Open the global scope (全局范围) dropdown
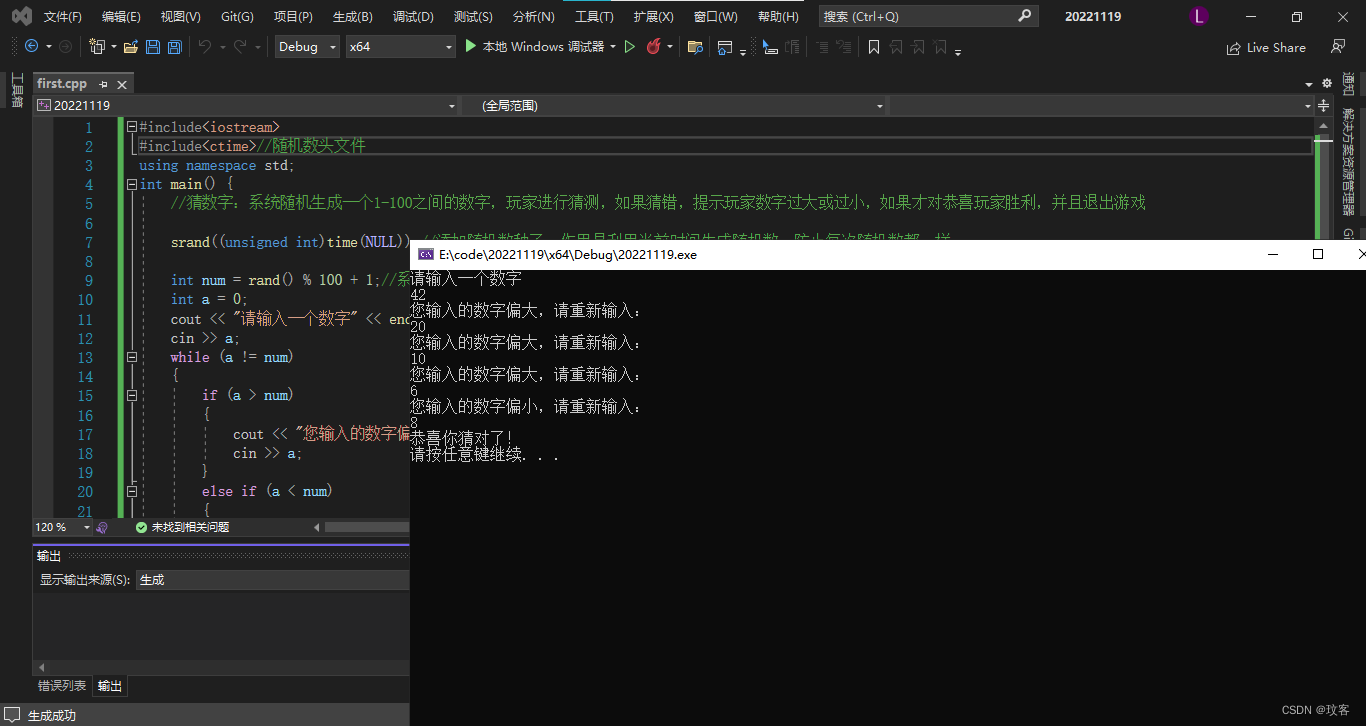This screenshot has height=726, width=1366. click(673, 105)
